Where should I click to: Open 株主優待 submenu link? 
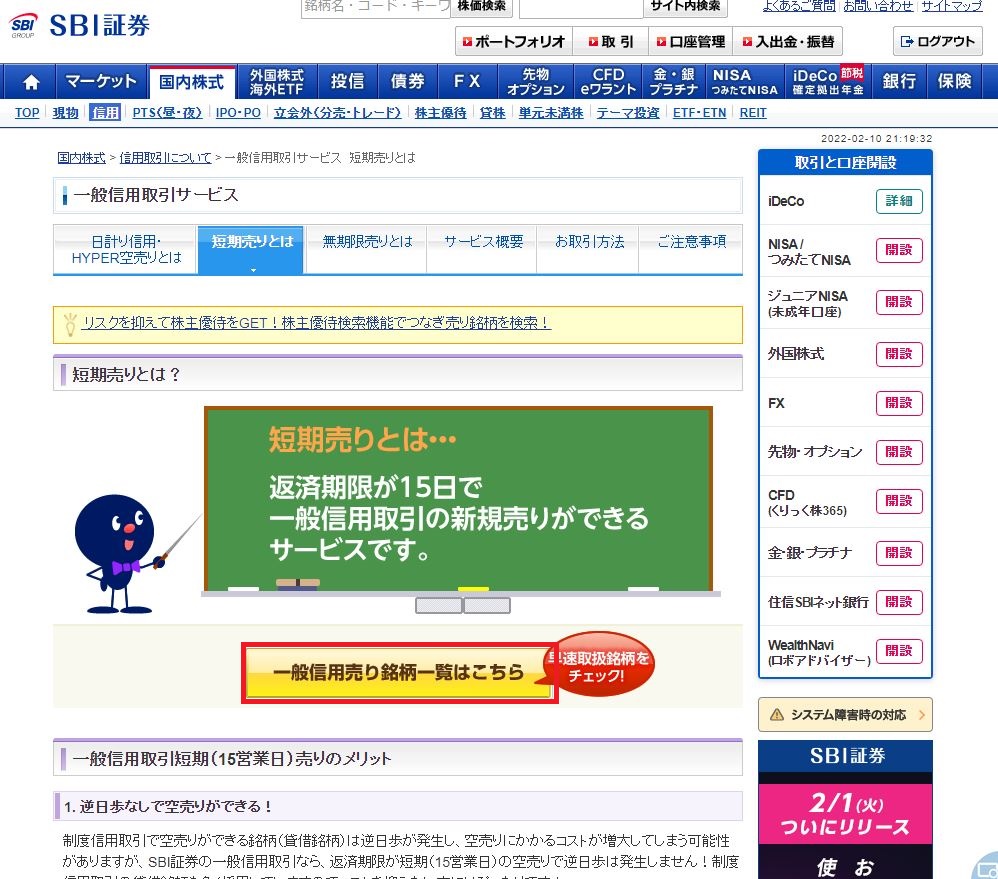440,113
